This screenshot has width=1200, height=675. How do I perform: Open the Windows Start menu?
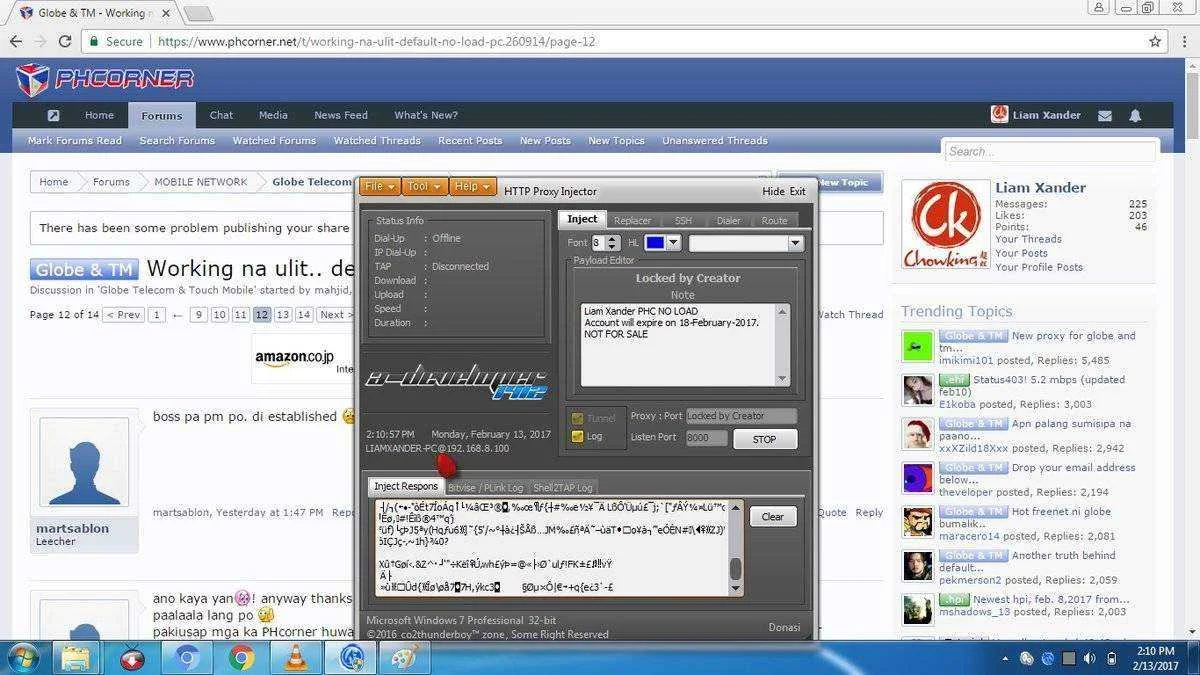click(21, 658)
